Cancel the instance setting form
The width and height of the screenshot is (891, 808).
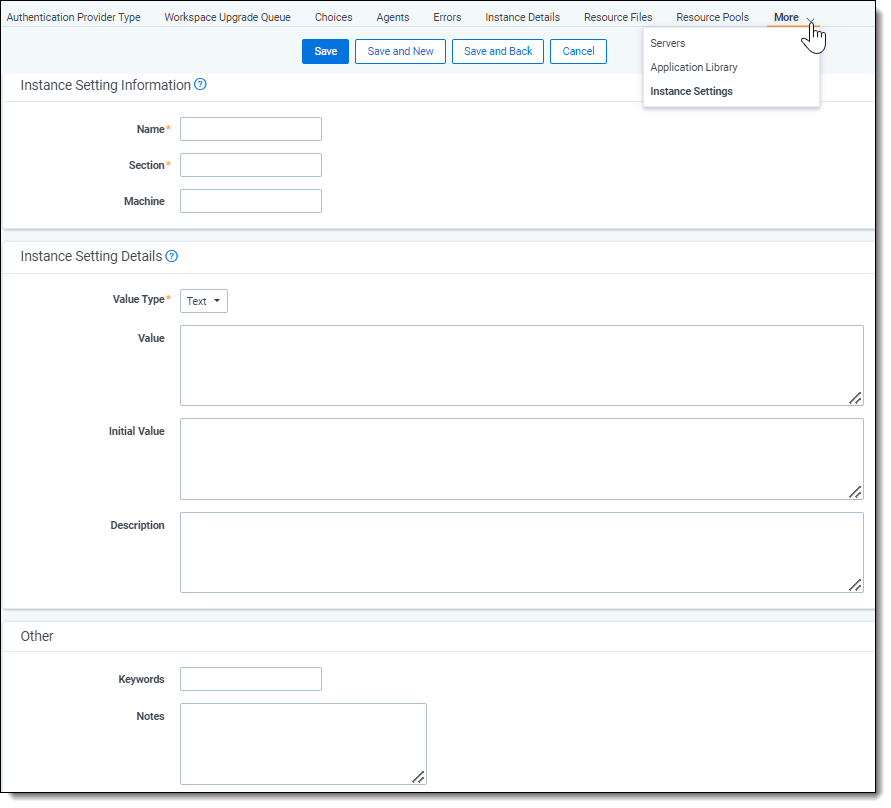(x=578, y=52)
